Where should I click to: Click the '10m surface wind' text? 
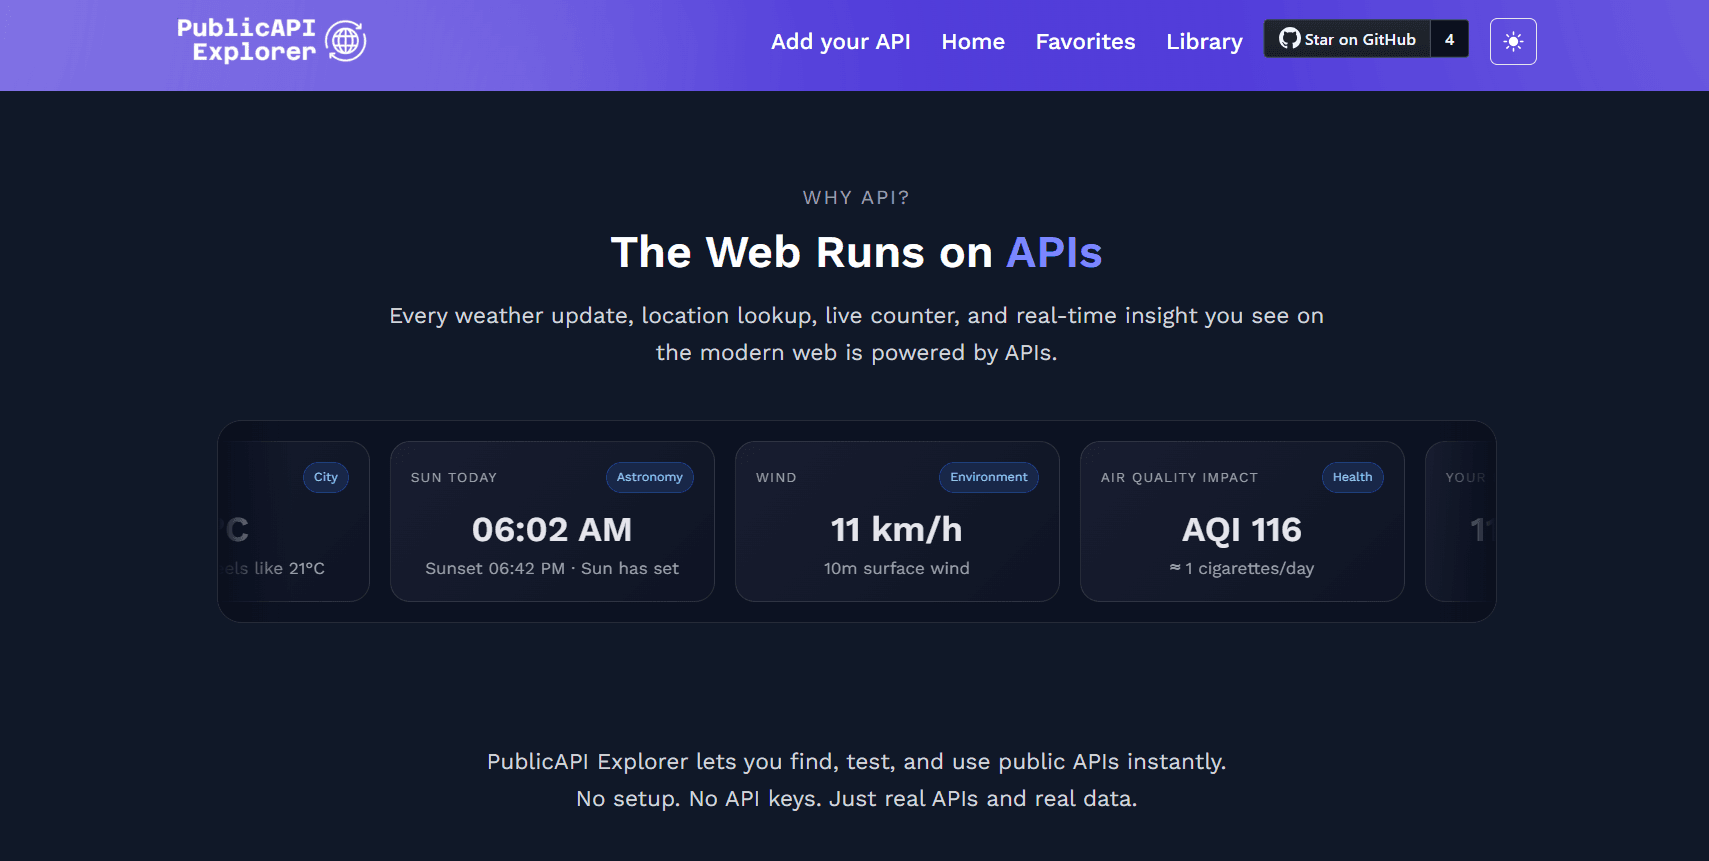click(x=897, y=568)
